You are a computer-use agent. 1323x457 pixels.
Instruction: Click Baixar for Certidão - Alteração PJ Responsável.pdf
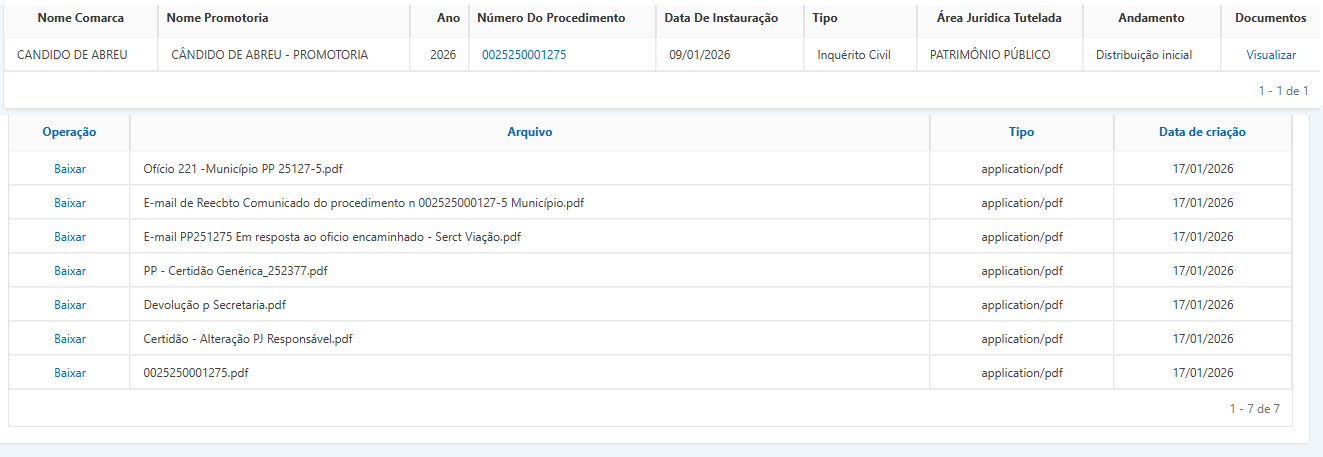70,339
